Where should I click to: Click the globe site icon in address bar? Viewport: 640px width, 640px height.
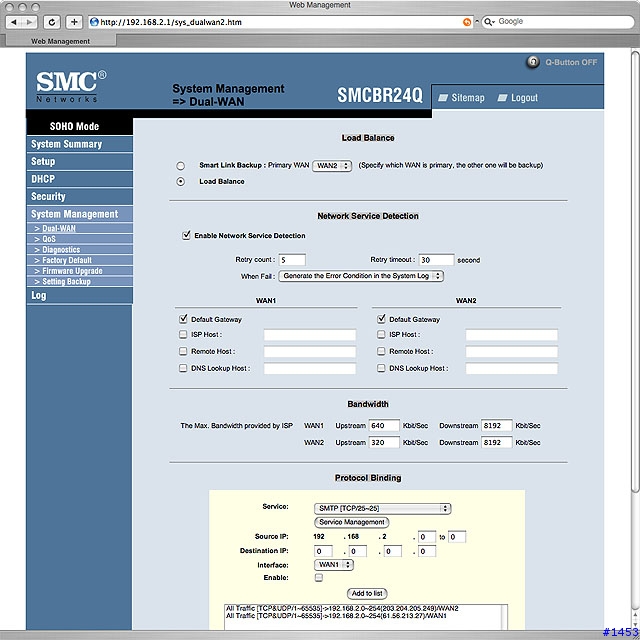tap(94, 22)
